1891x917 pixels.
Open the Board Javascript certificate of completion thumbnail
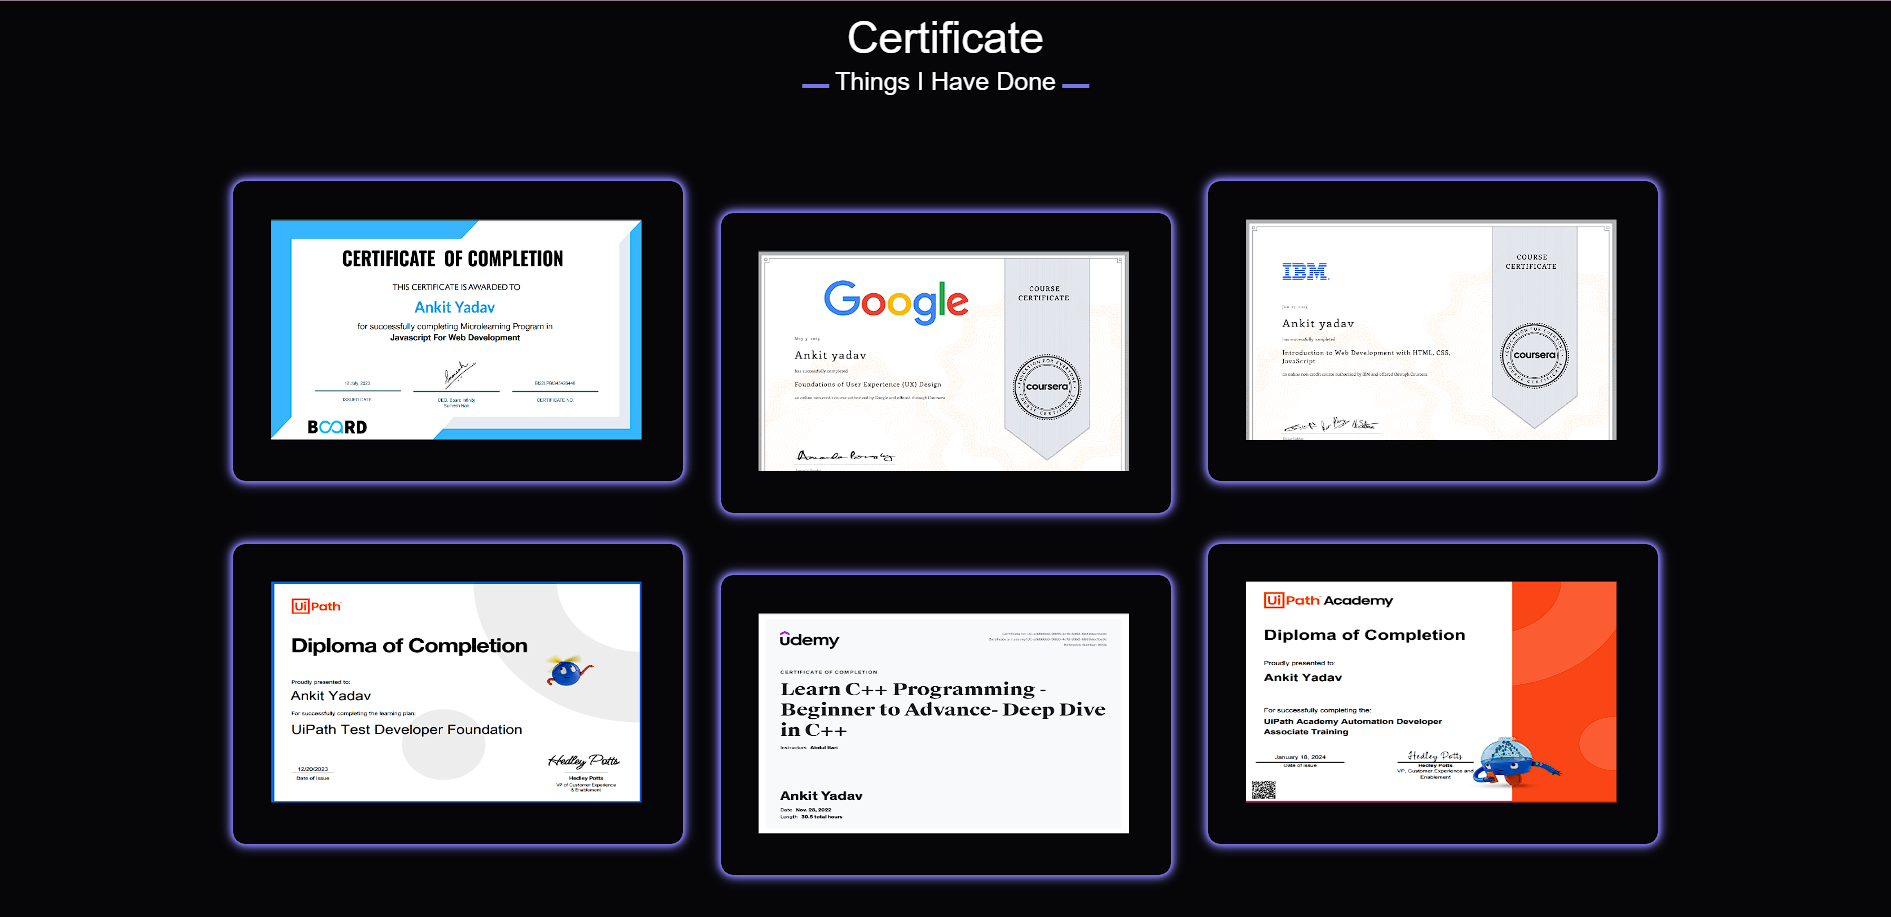[x=456, y=330]
